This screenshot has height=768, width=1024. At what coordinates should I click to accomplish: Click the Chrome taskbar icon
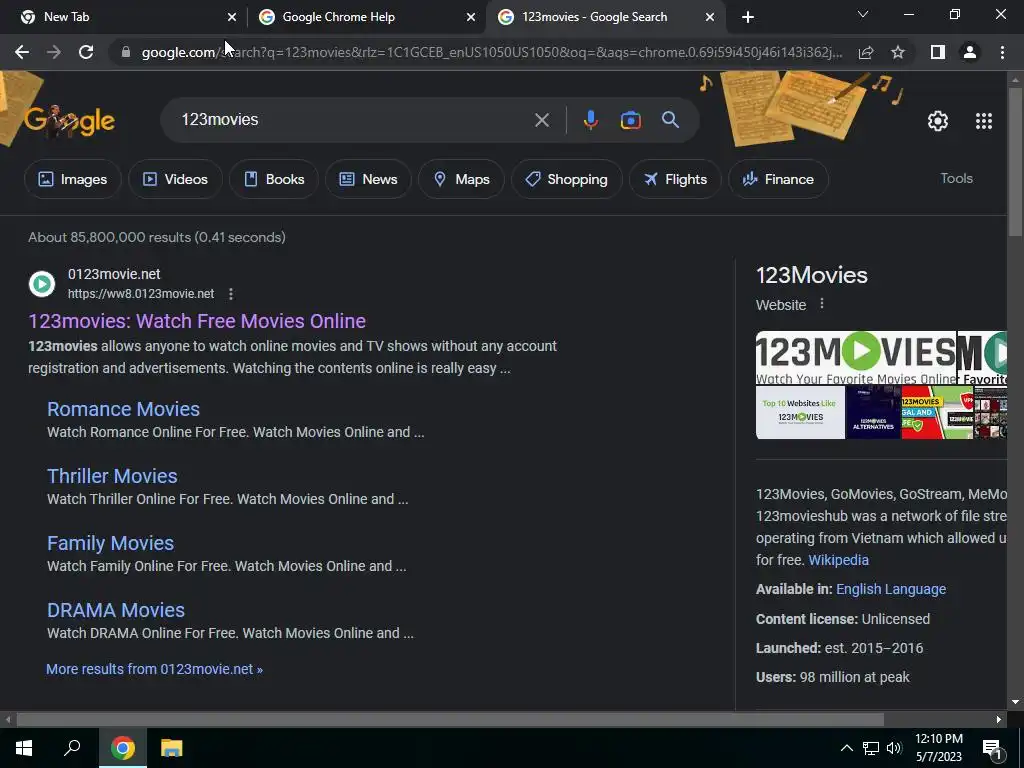tap(122, 748)
